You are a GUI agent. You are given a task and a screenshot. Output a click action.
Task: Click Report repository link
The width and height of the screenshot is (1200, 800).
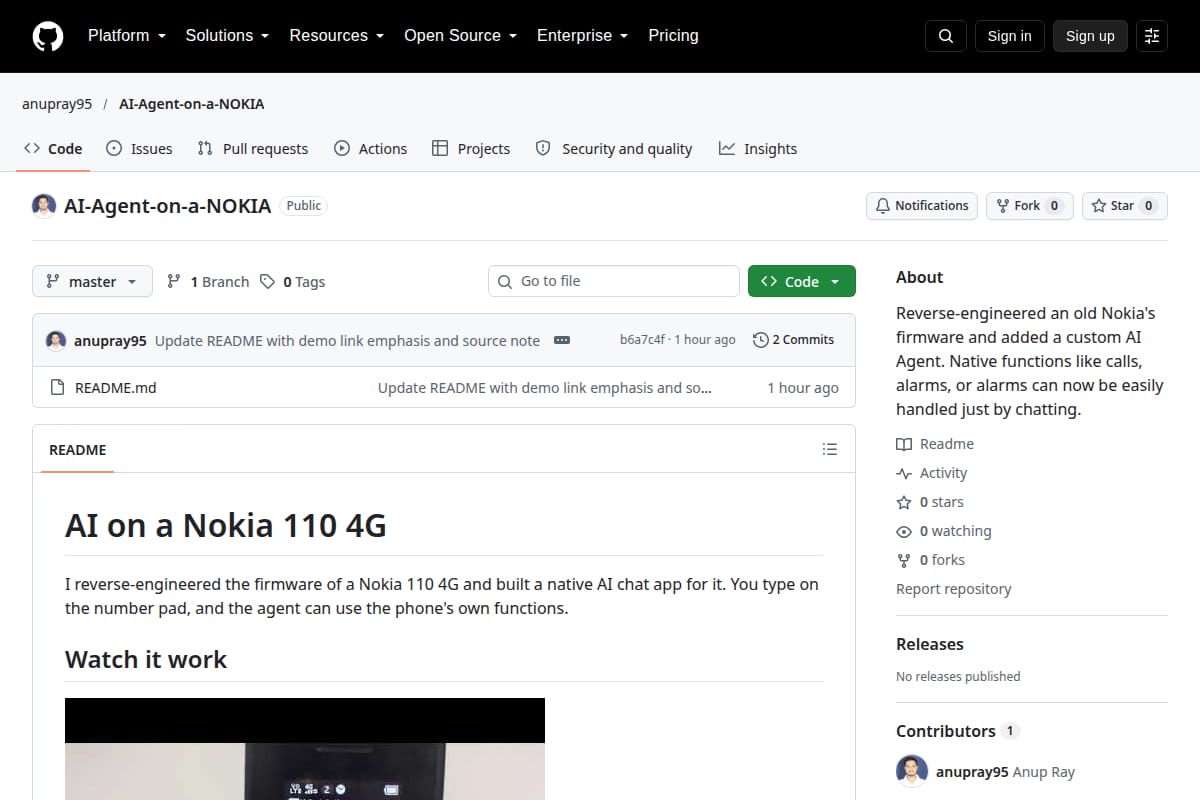pos(953,589)
